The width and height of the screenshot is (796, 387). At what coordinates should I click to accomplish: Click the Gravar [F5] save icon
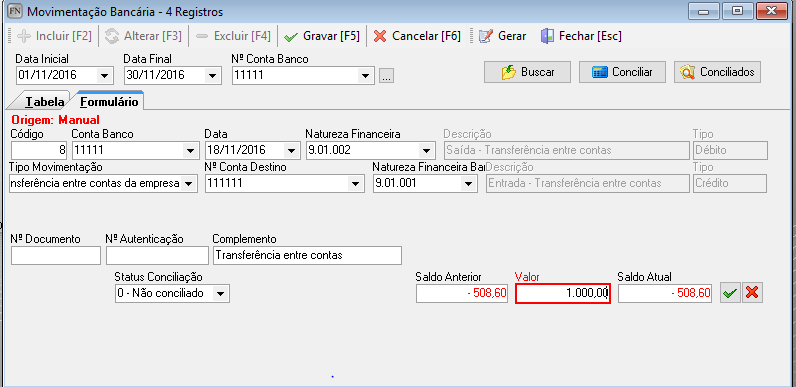291,37
